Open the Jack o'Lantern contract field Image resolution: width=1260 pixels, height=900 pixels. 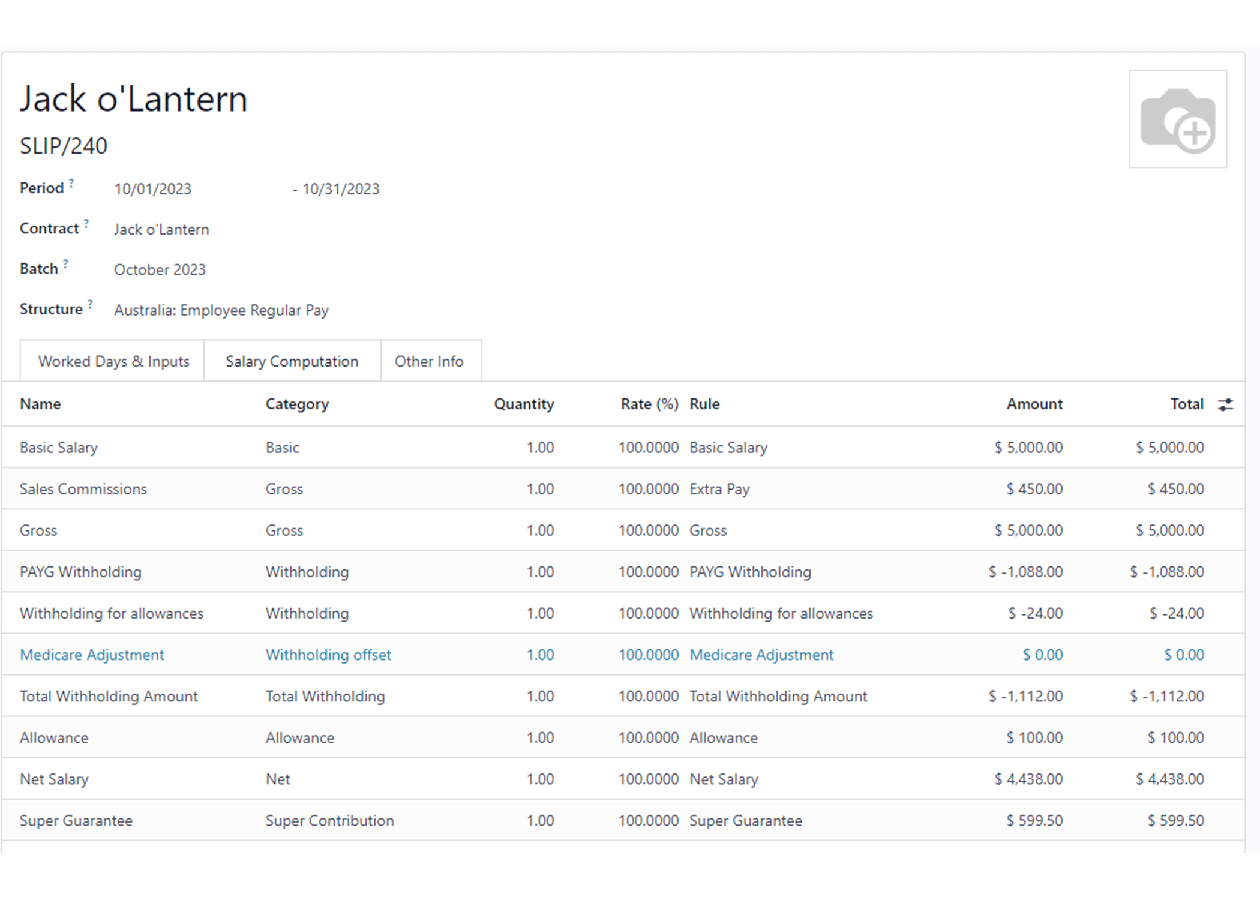point(162,229)
